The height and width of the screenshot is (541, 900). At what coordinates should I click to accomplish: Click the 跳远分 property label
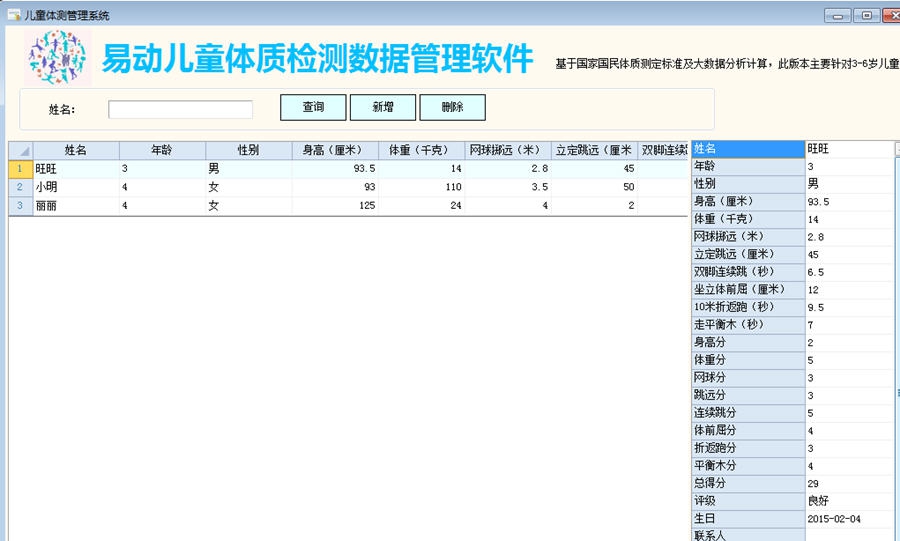click(748, 395)
